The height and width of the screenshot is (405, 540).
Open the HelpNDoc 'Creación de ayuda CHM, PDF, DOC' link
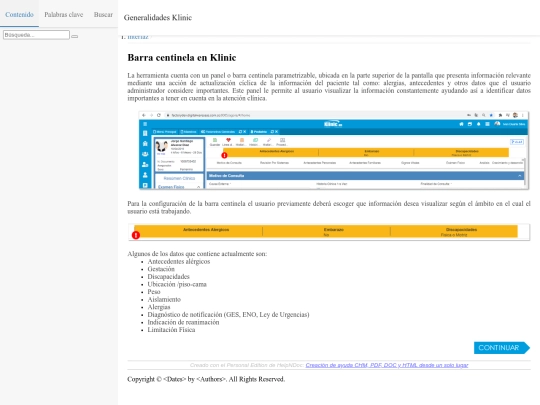387,365
